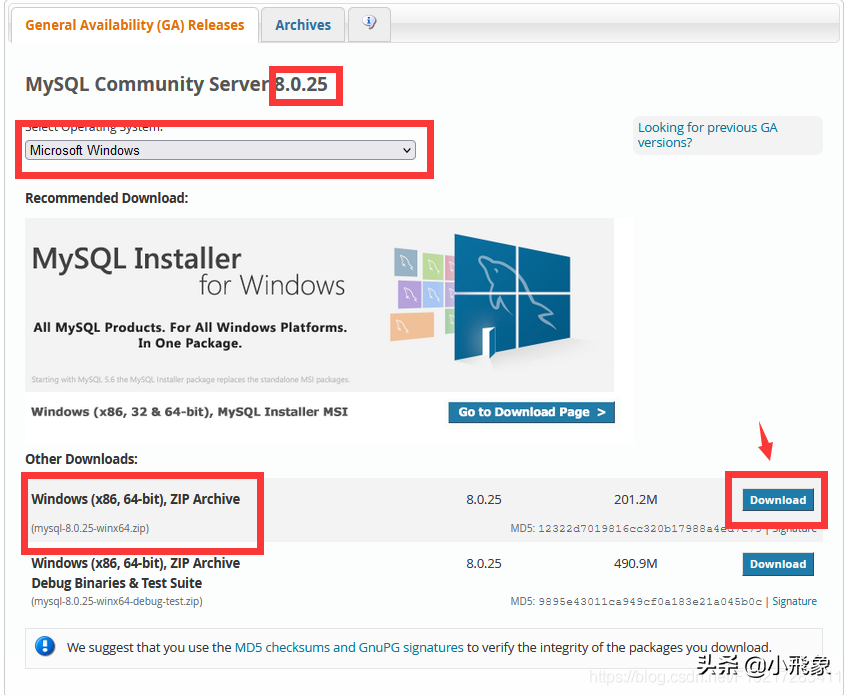The image size is (850, 695).
Task: Expand the Microsoft Windows operating system dropdown
Action: (220, 150)
